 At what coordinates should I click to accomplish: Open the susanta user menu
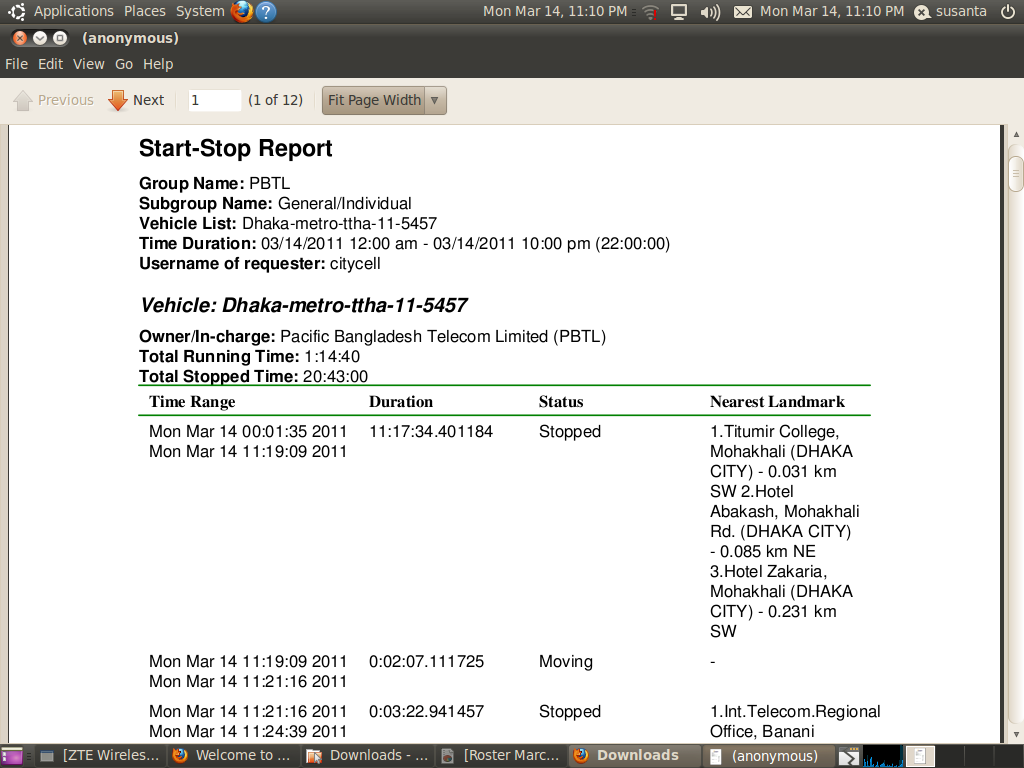point(961,11)
